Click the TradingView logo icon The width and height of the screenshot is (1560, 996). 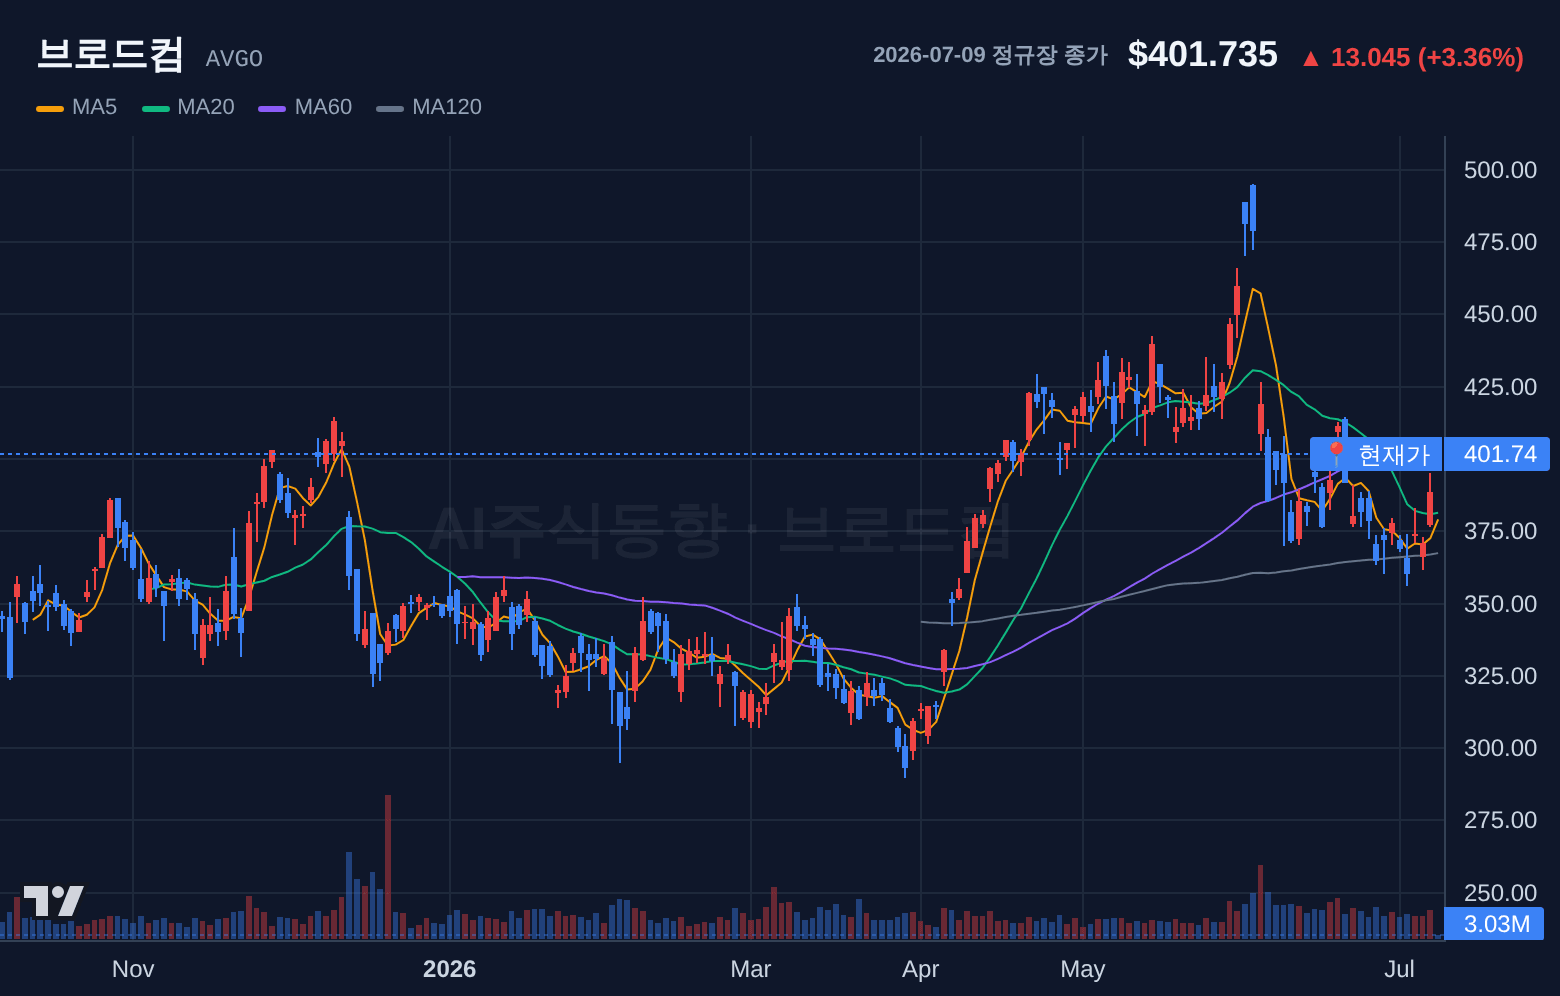(x=53, y=901)
